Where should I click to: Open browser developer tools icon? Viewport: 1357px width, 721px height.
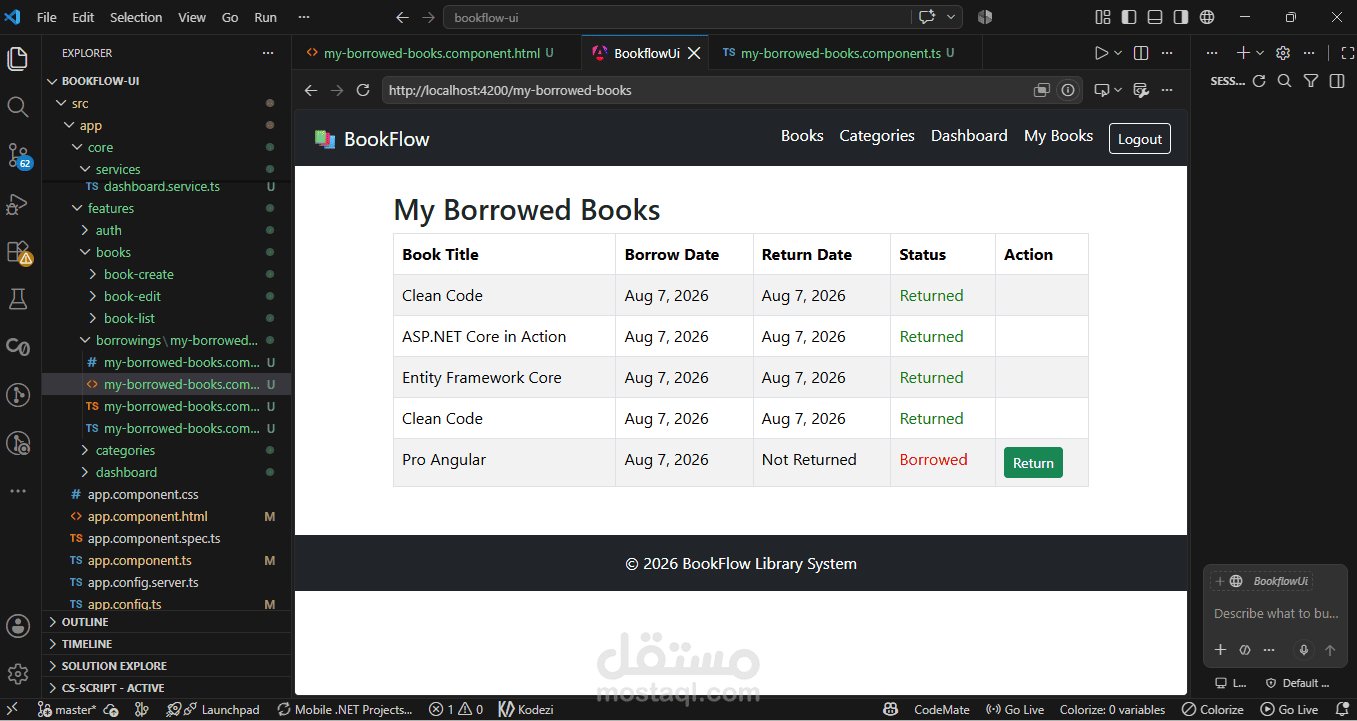1141,90
